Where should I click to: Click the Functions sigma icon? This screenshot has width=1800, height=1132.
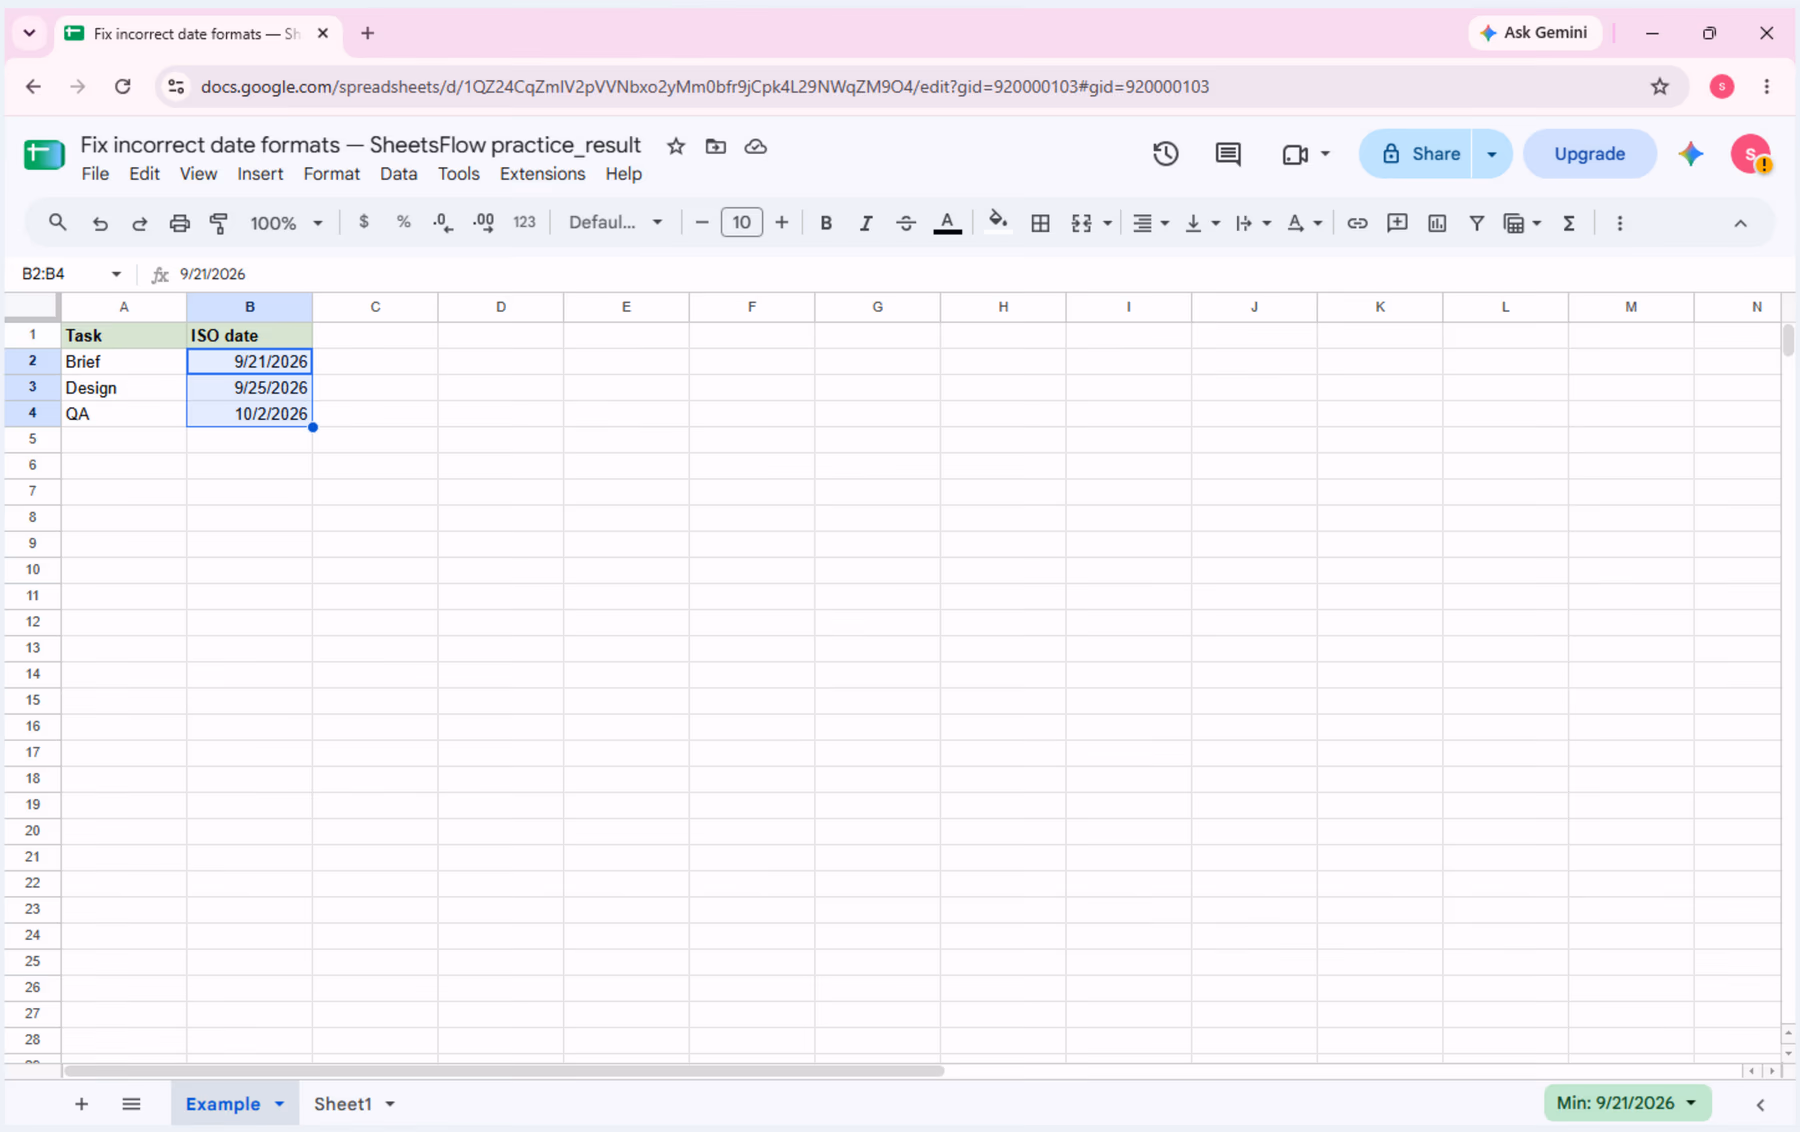(x=1569, y=223)
